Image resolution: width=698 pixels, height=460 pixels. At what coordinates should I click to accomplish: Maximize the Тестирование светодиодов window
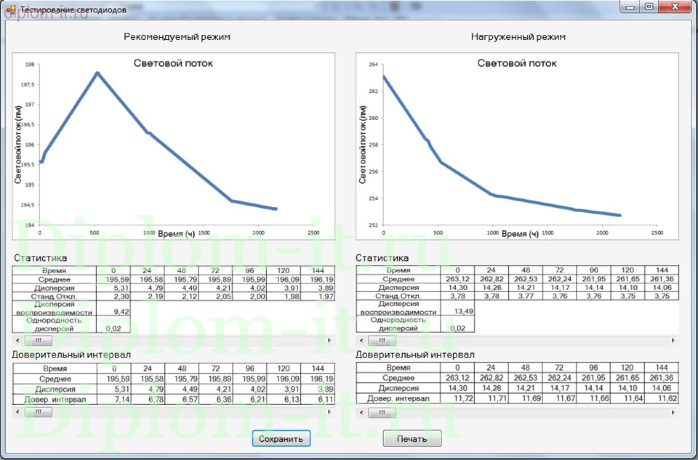[648, 6]
